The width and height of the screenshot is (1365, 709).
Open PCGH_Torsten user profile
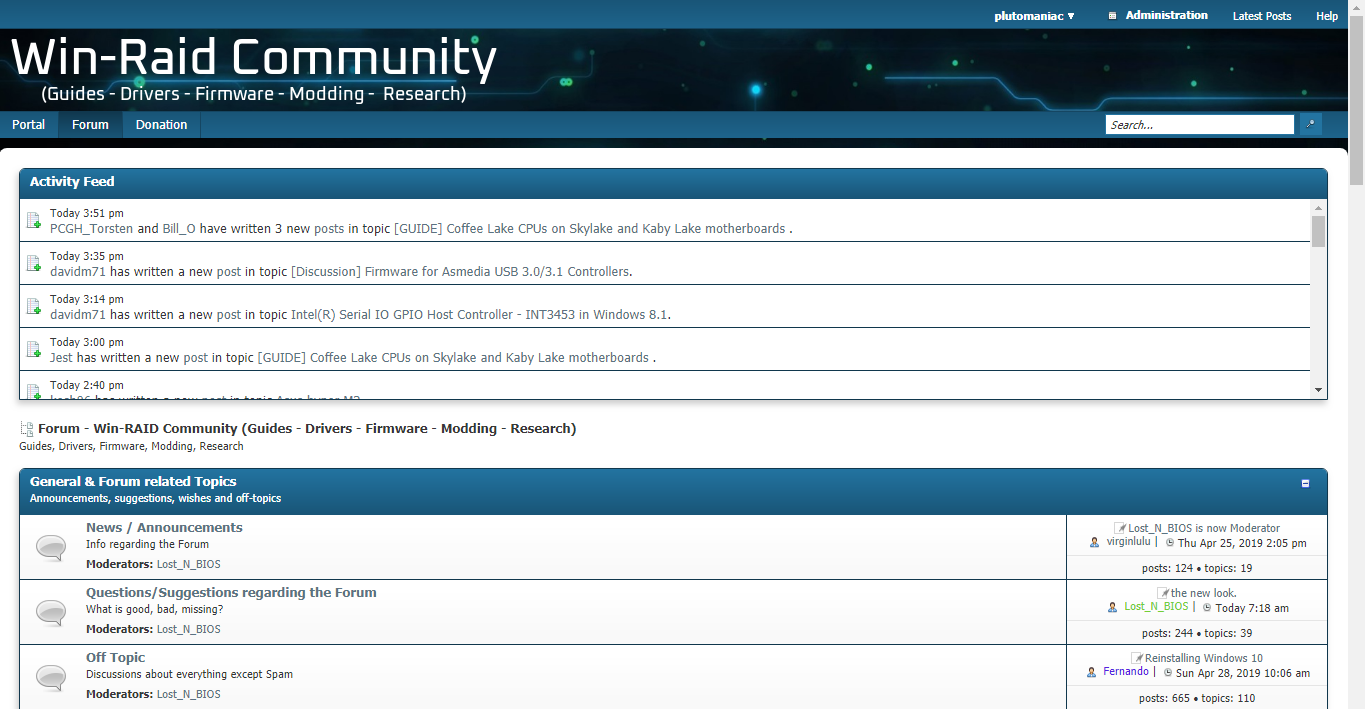click(x=91, y=229)
